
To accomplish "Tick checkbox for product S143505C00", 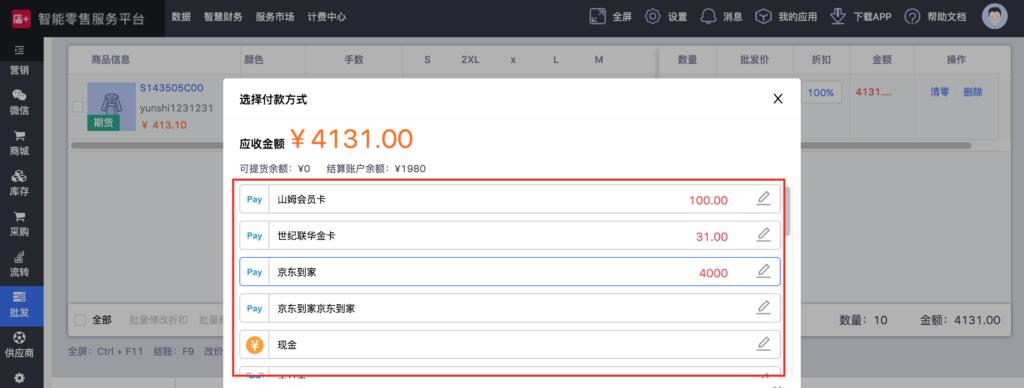I will [x=77, y=106].
